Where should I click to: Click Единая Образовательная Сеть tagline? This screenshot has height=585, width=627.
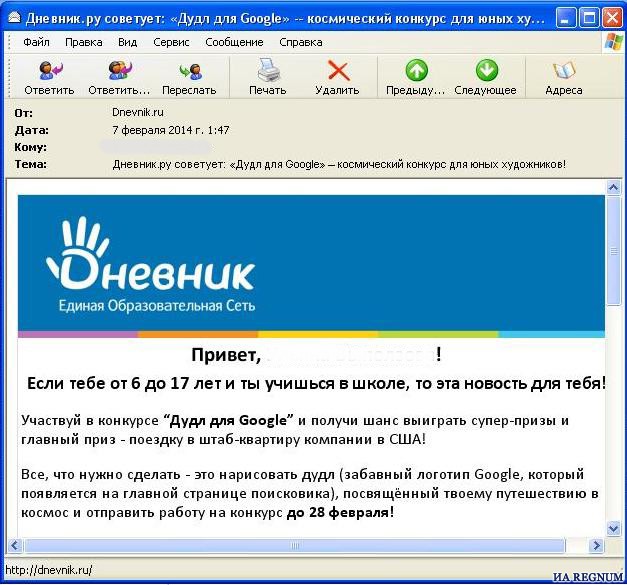[x=157, y=306]
